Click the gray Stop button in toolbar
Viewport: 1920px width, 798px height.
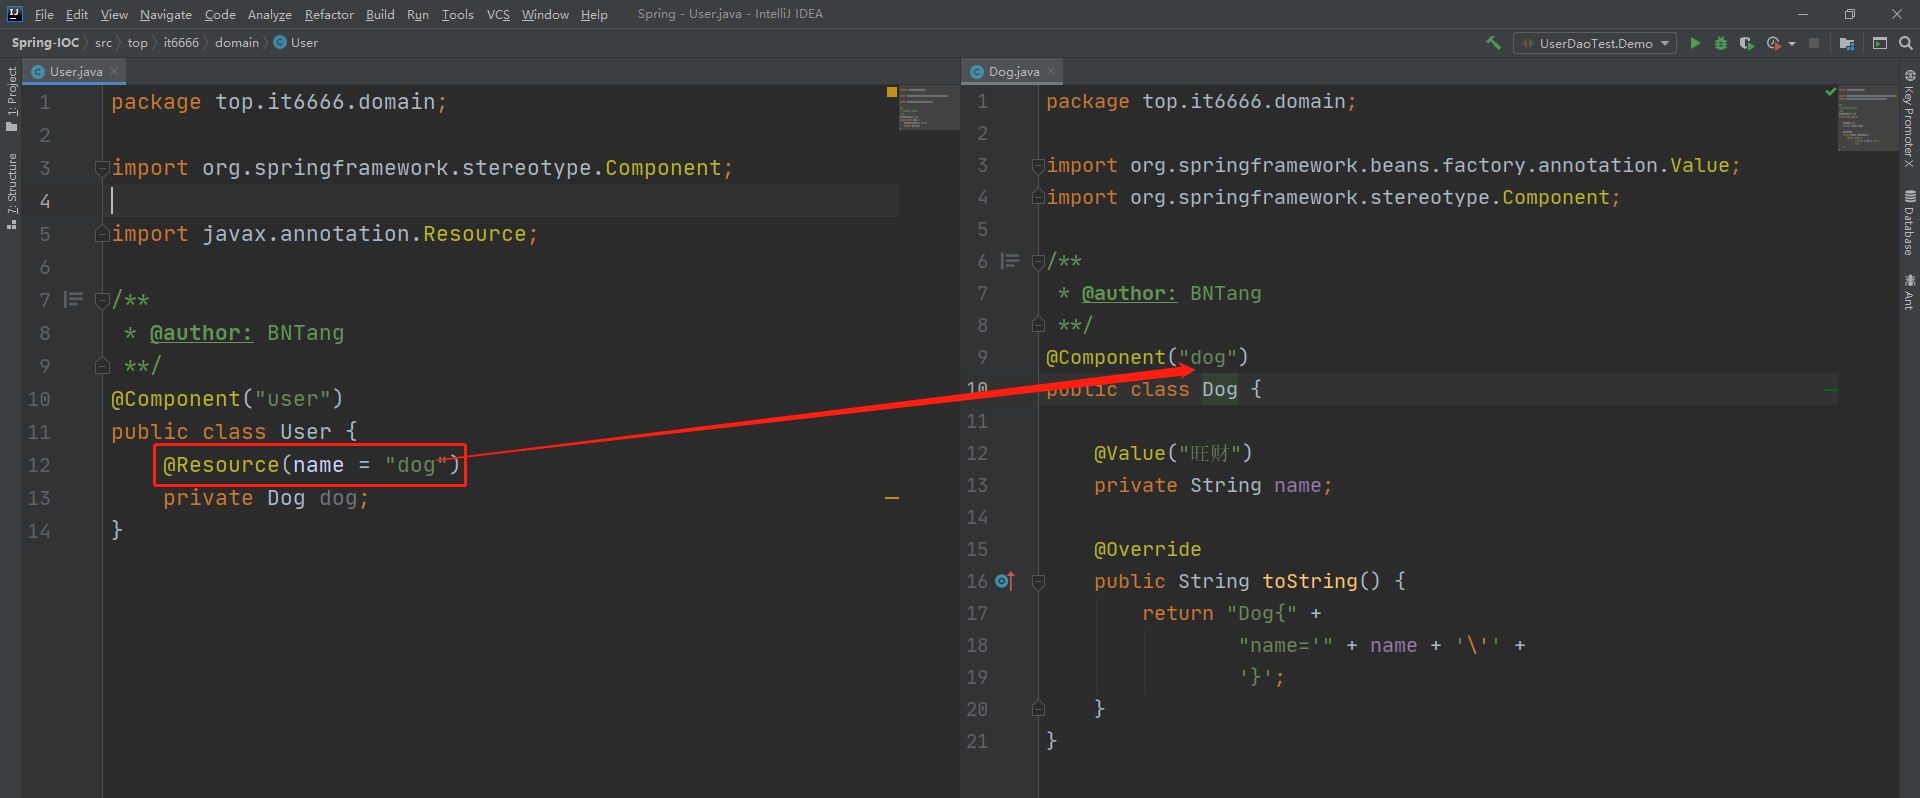pos(1814,43)
